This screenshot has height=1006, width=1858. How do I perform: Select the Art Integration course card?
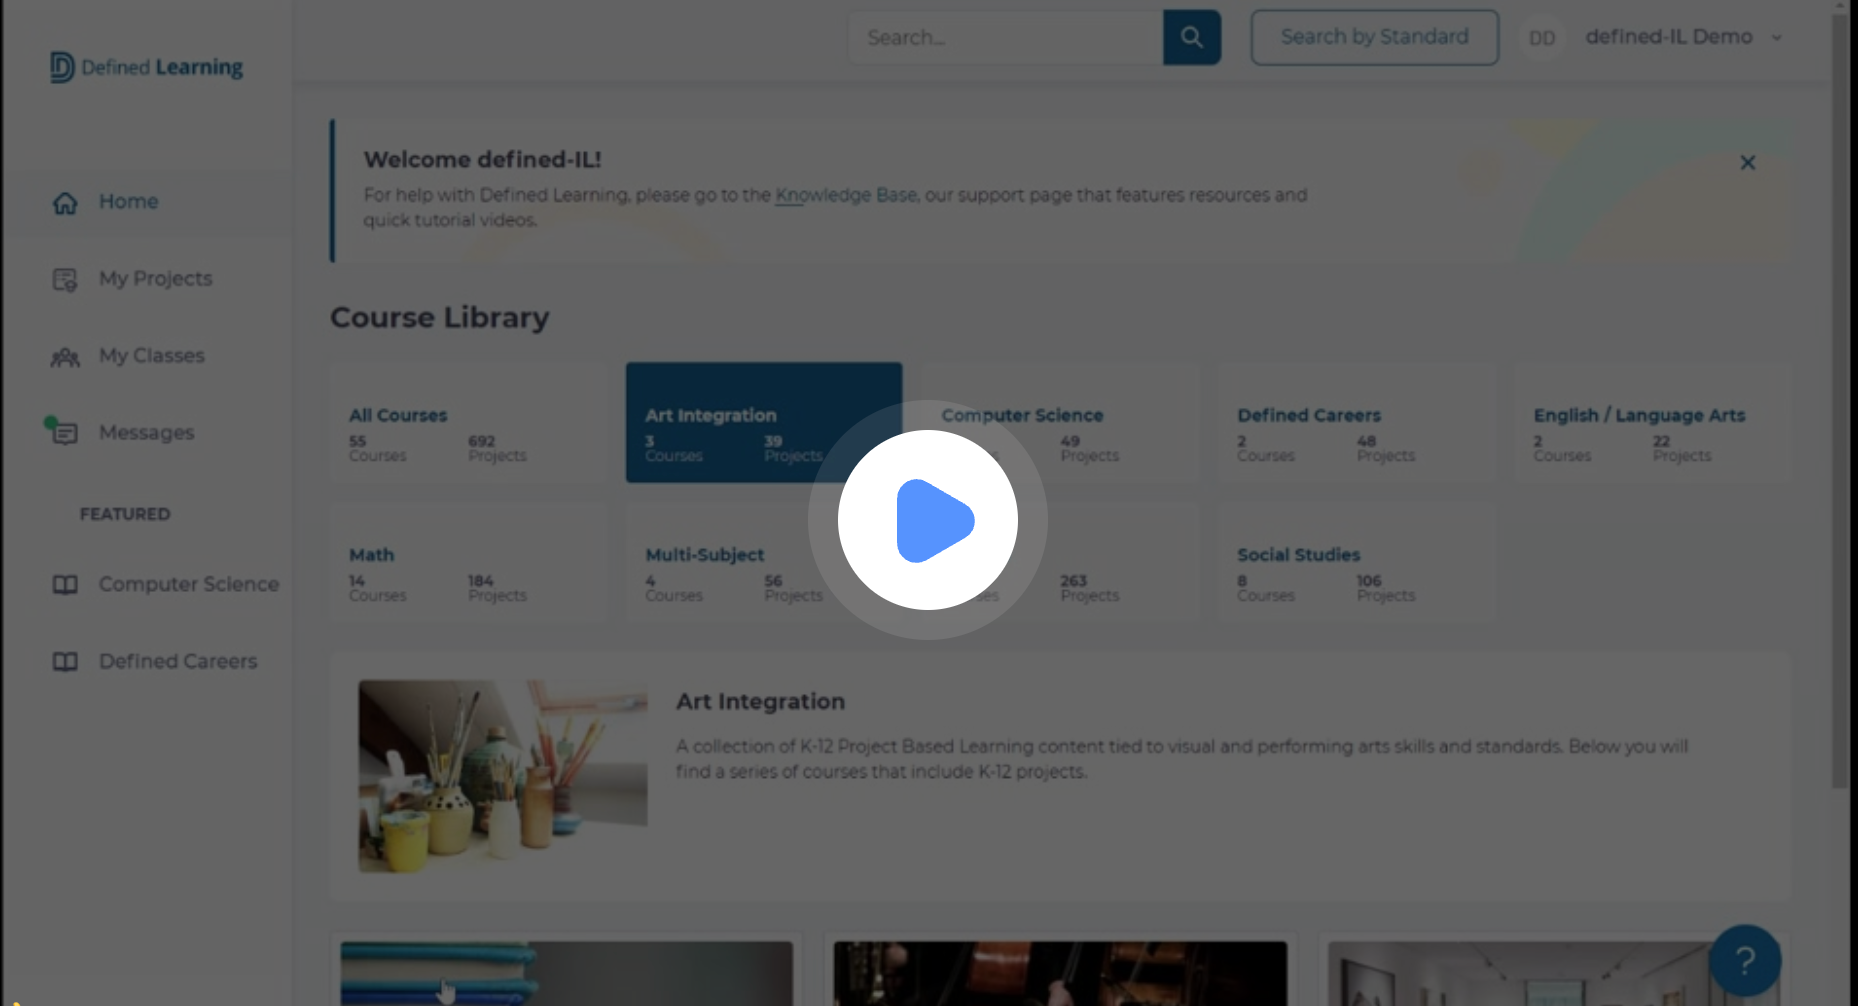click(764, 422)
